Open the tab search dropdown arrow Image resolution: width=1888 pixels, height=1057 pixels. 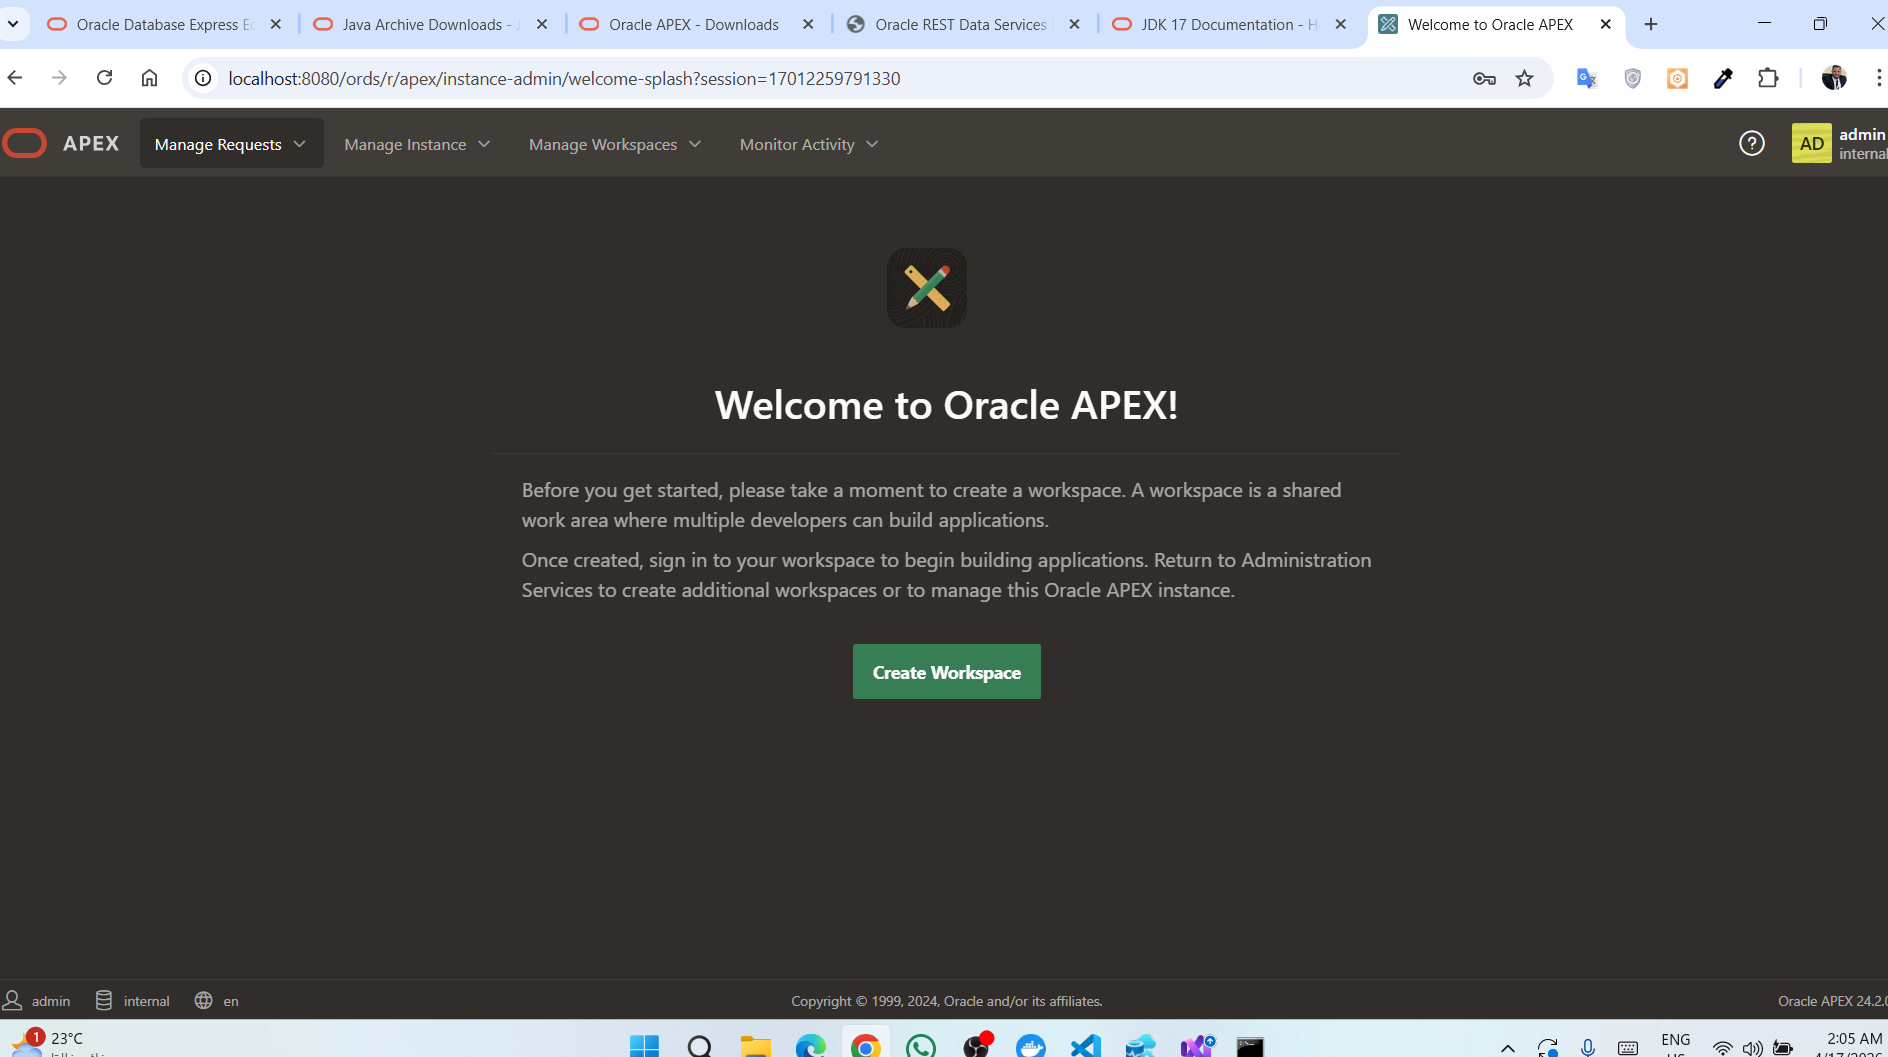click(13, 24)
